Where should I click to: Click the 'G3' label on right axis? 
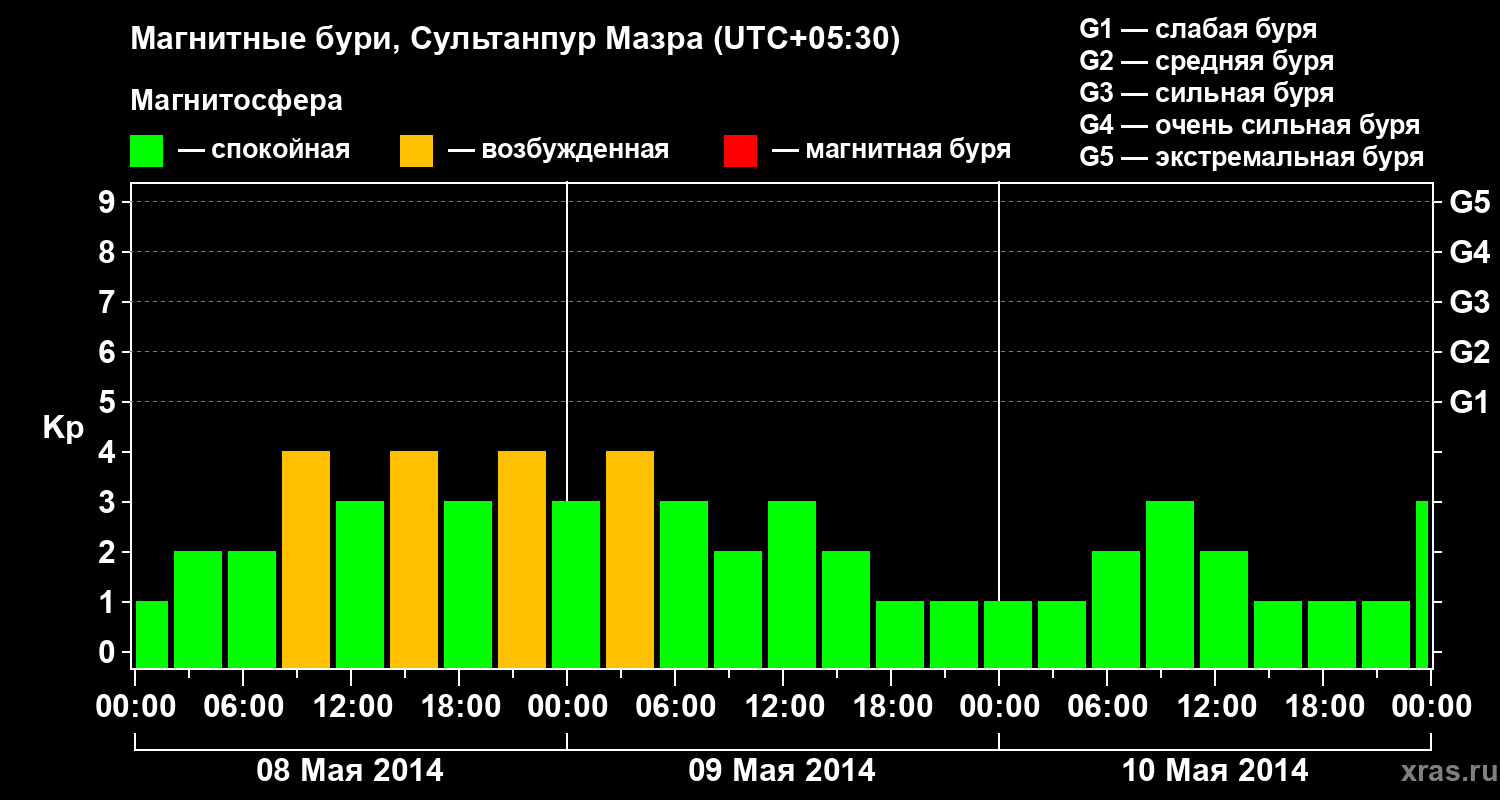pyautogui.click(x=1469, y=302)
